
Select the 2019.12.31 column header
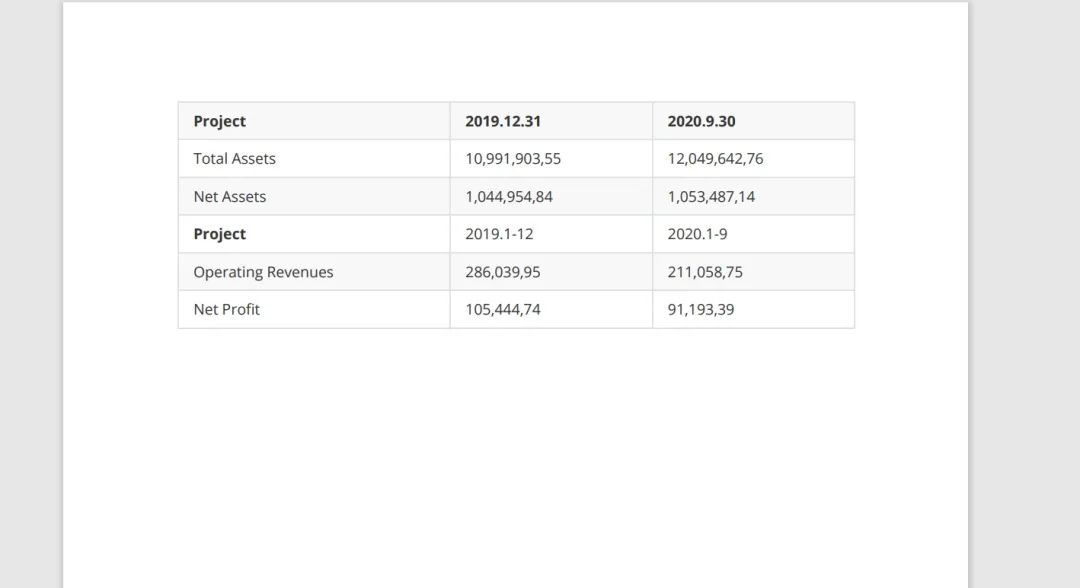tap(503, 121)
